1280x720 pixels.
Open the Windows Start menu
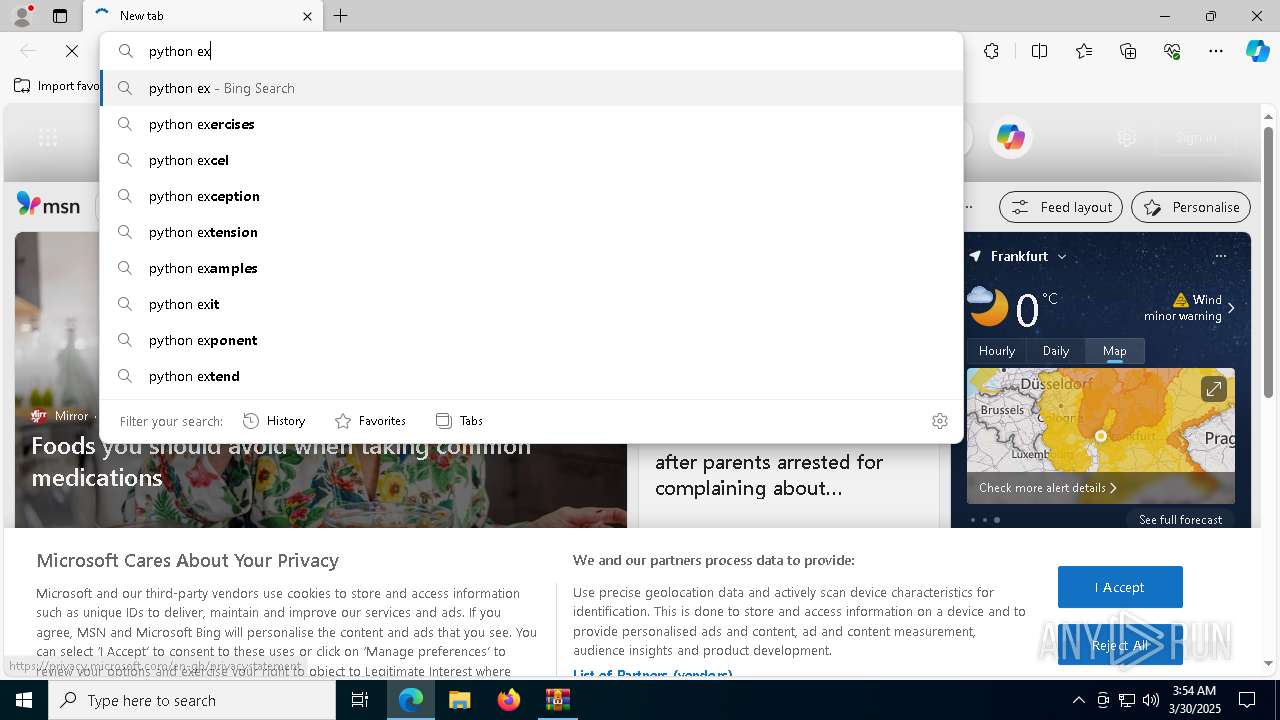click(x=24, y=700)
